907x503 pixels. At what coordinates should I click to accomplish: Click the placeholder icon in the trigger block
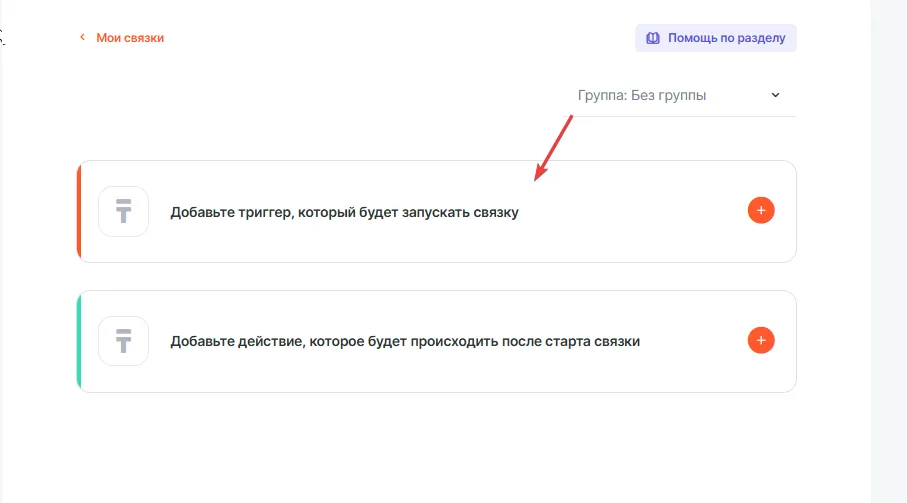(x=123, y=212)
